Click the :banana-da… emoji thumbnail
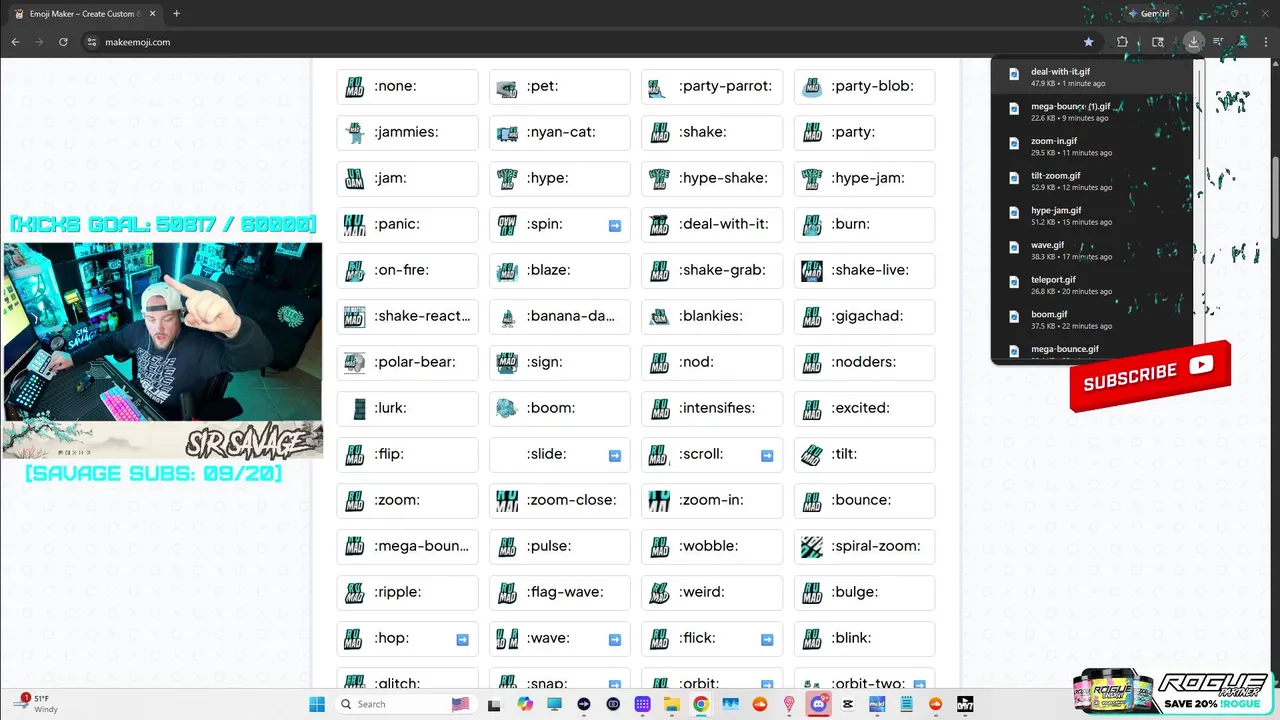 point(507,316)
